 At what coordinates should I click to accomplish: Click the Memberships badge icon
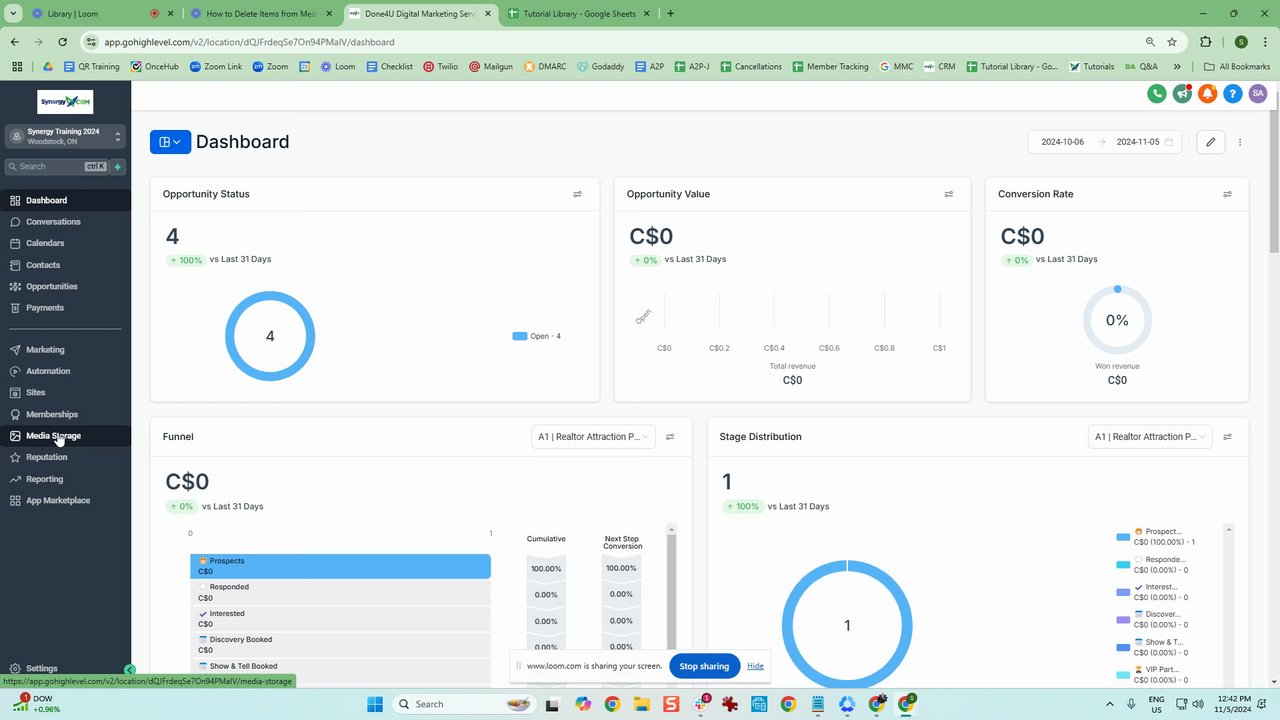point(15,414)
